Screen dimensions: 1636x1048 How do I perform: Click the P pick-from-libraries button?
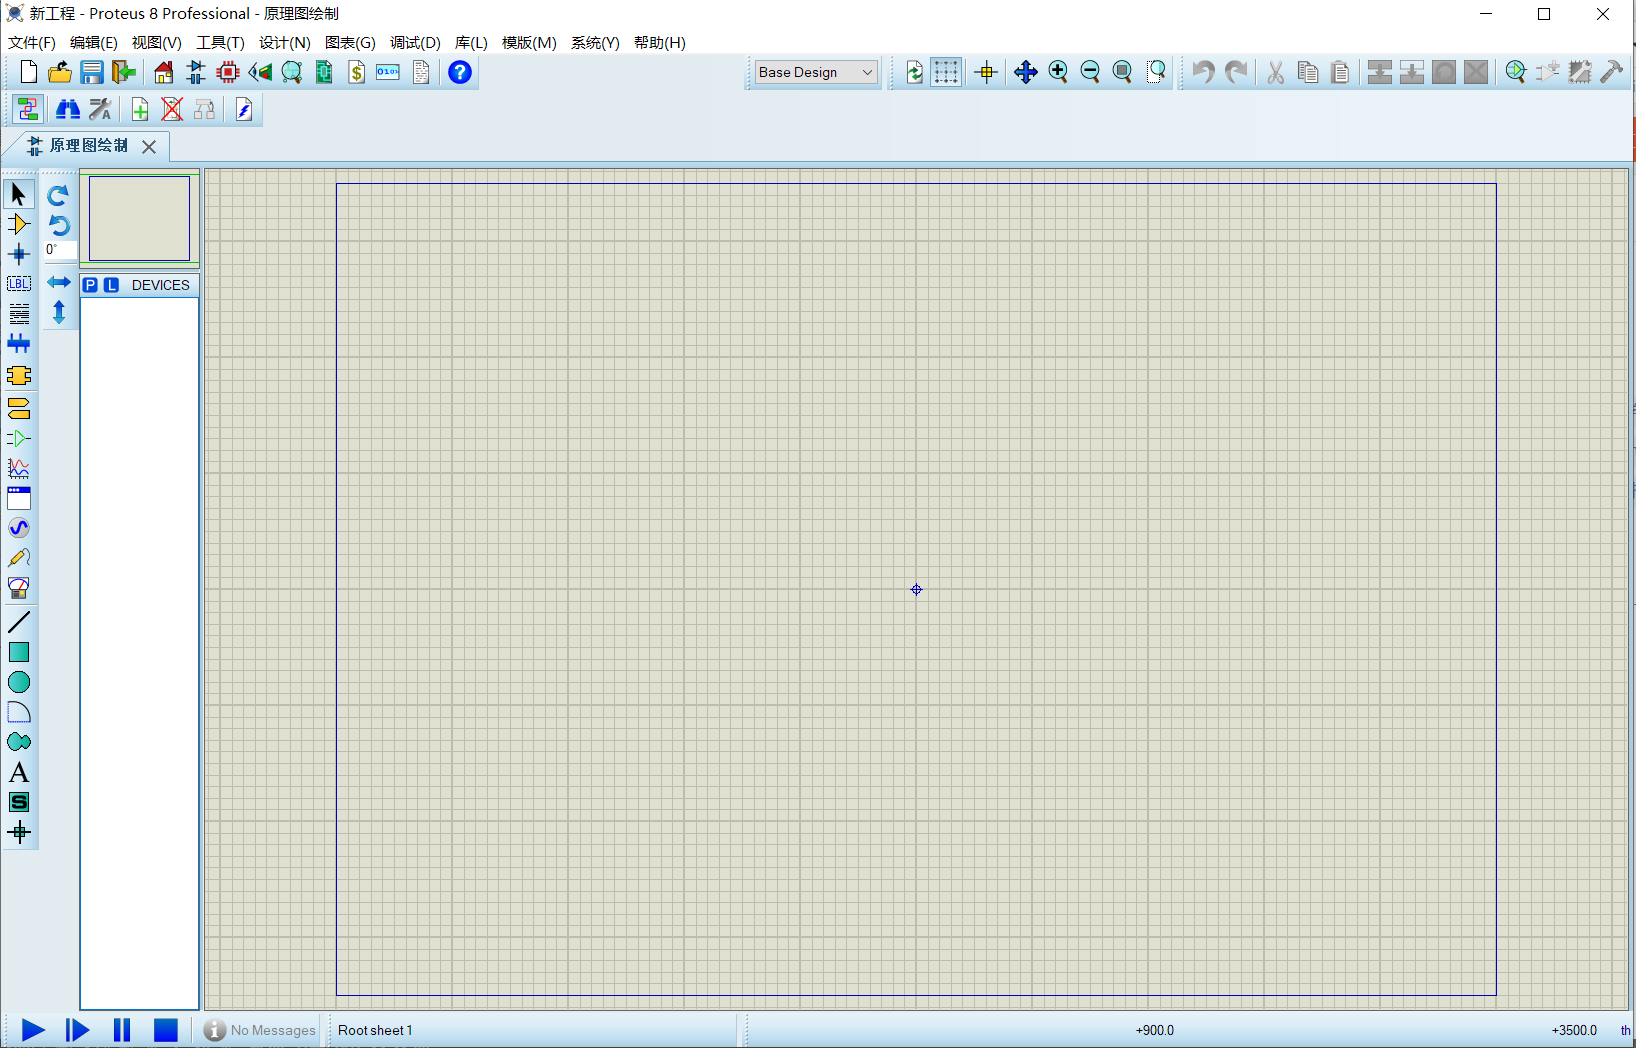click(x=91, y=285)
